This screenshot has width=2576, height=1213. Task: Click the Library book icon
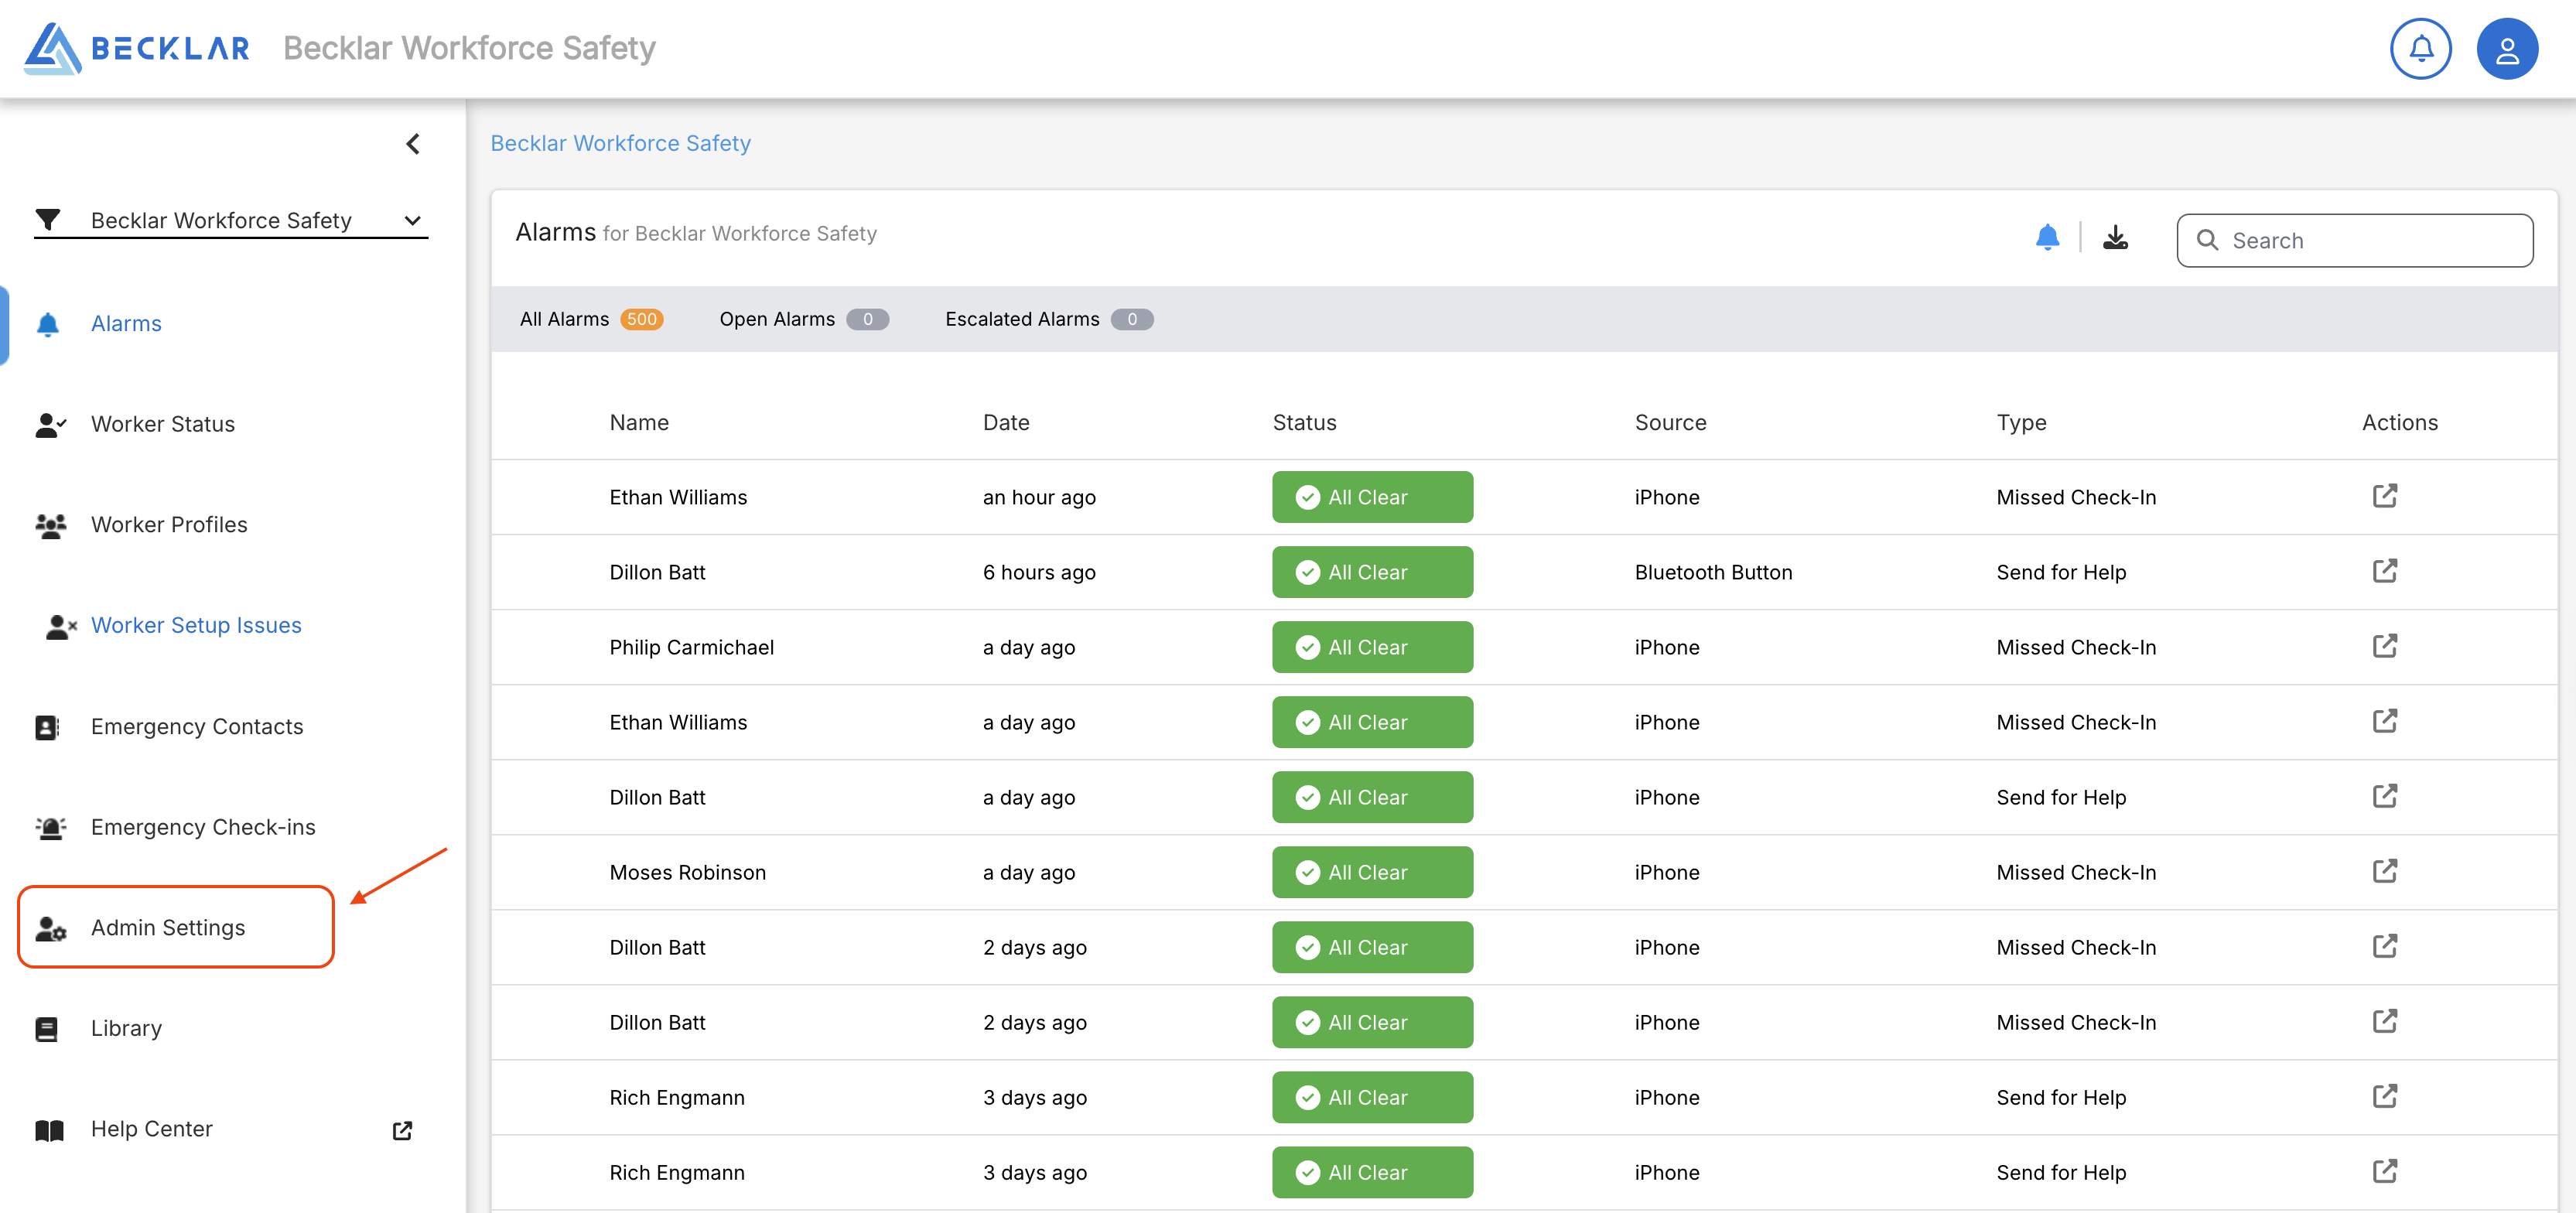click(47, 1029)
